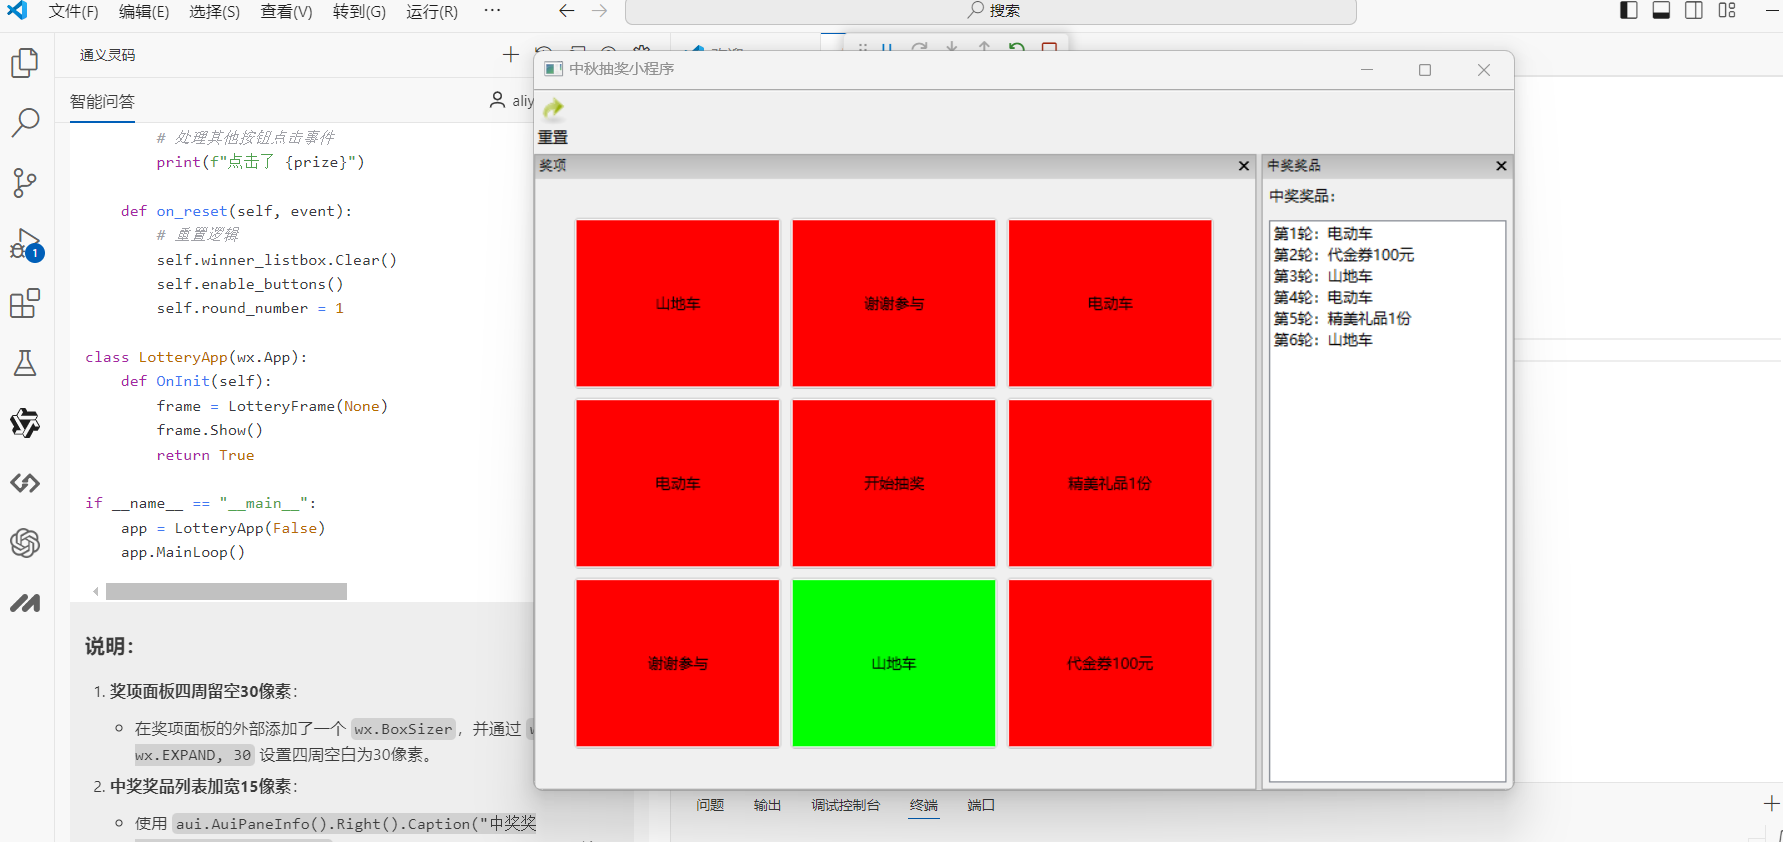Close the 奖项 pane
Screen dimensions: 1783x842
(x=1244, y=166)
